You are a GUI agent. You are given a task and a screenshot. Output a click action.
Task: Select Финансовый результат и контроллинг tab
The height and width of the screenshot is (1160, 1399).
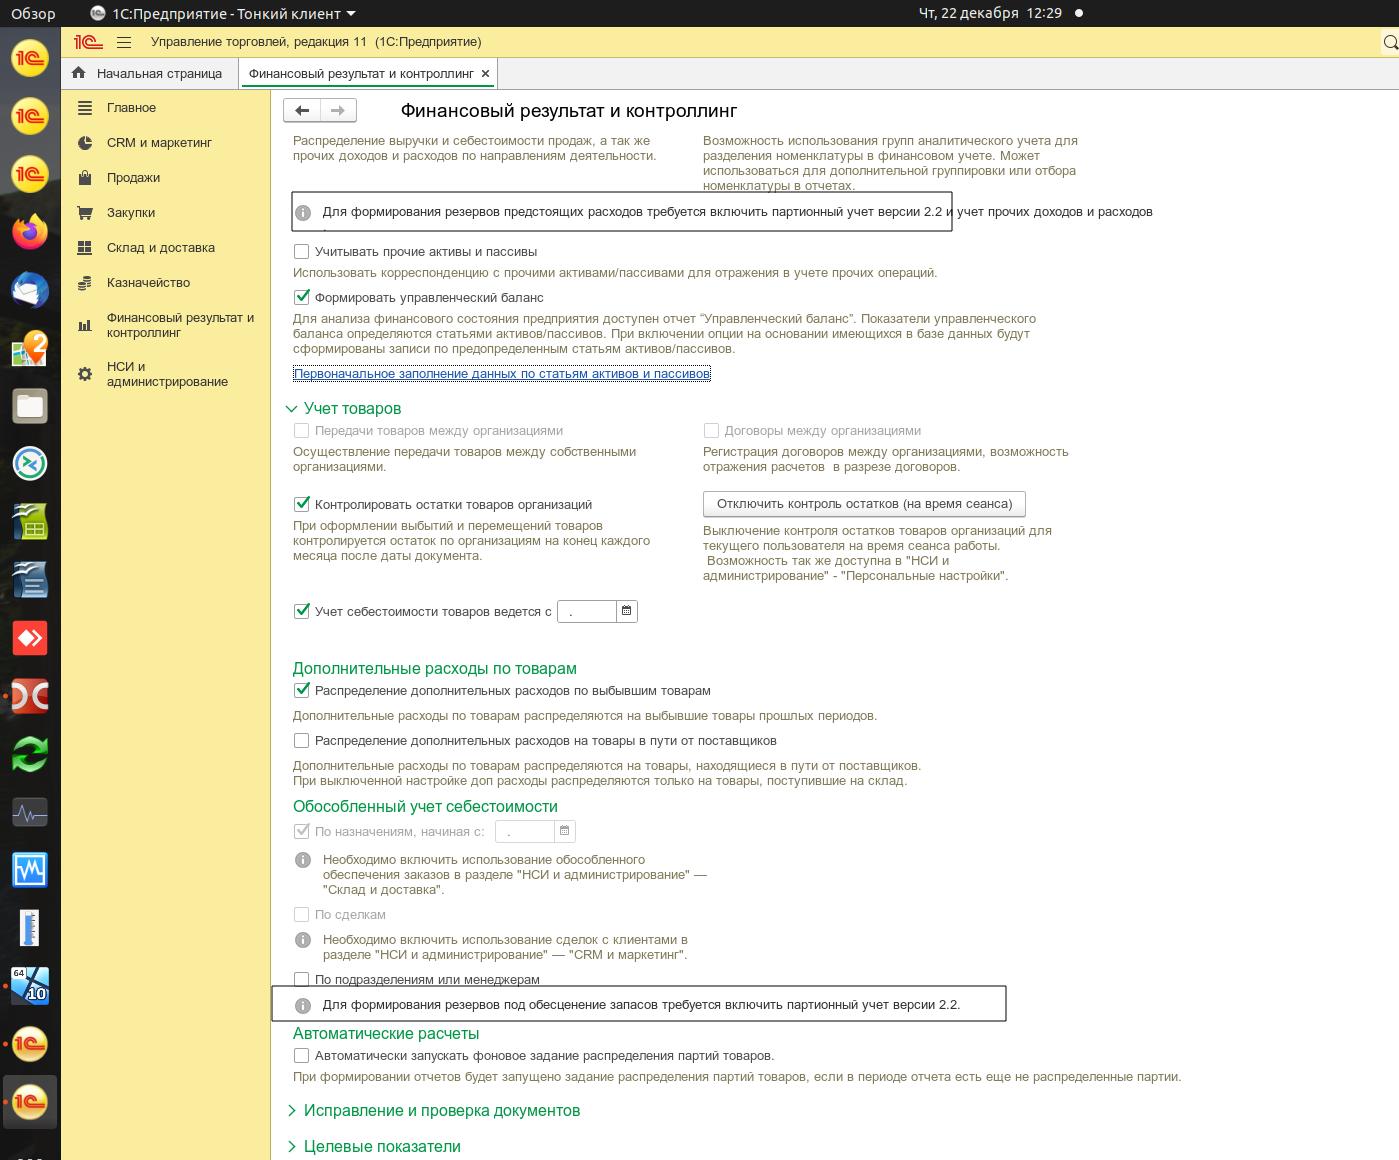pyautogui.click(x=360, y=74)
